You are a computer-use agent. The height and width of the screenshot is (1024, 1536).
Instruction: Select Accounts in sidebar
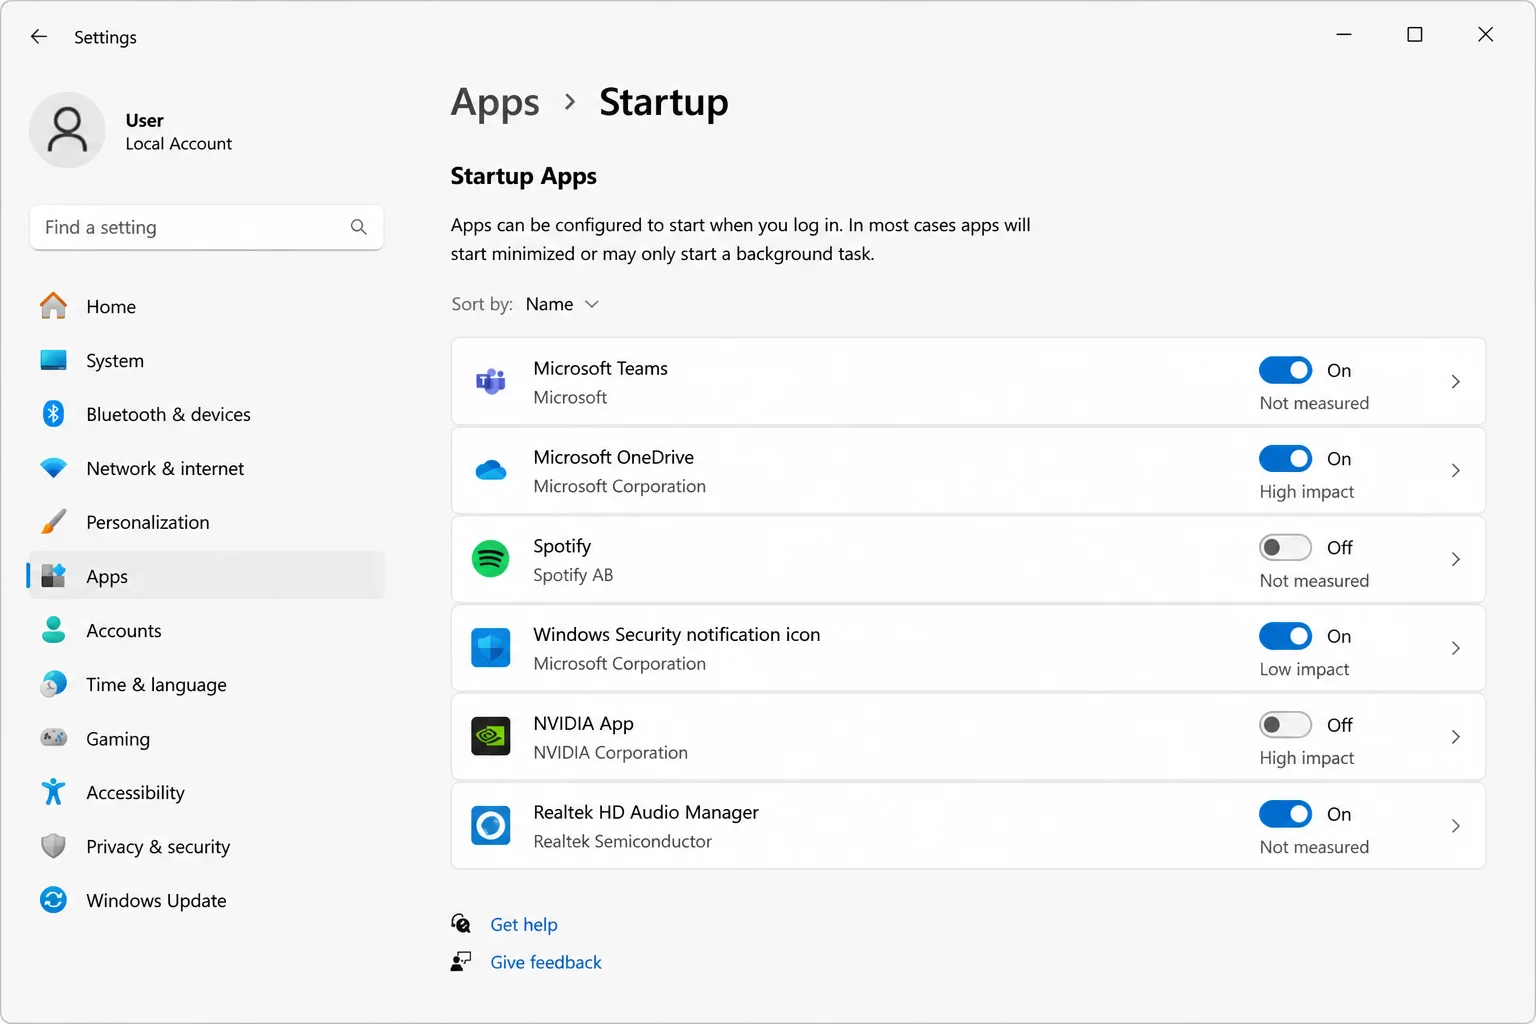pyautogui.click(x=207, y=630)
